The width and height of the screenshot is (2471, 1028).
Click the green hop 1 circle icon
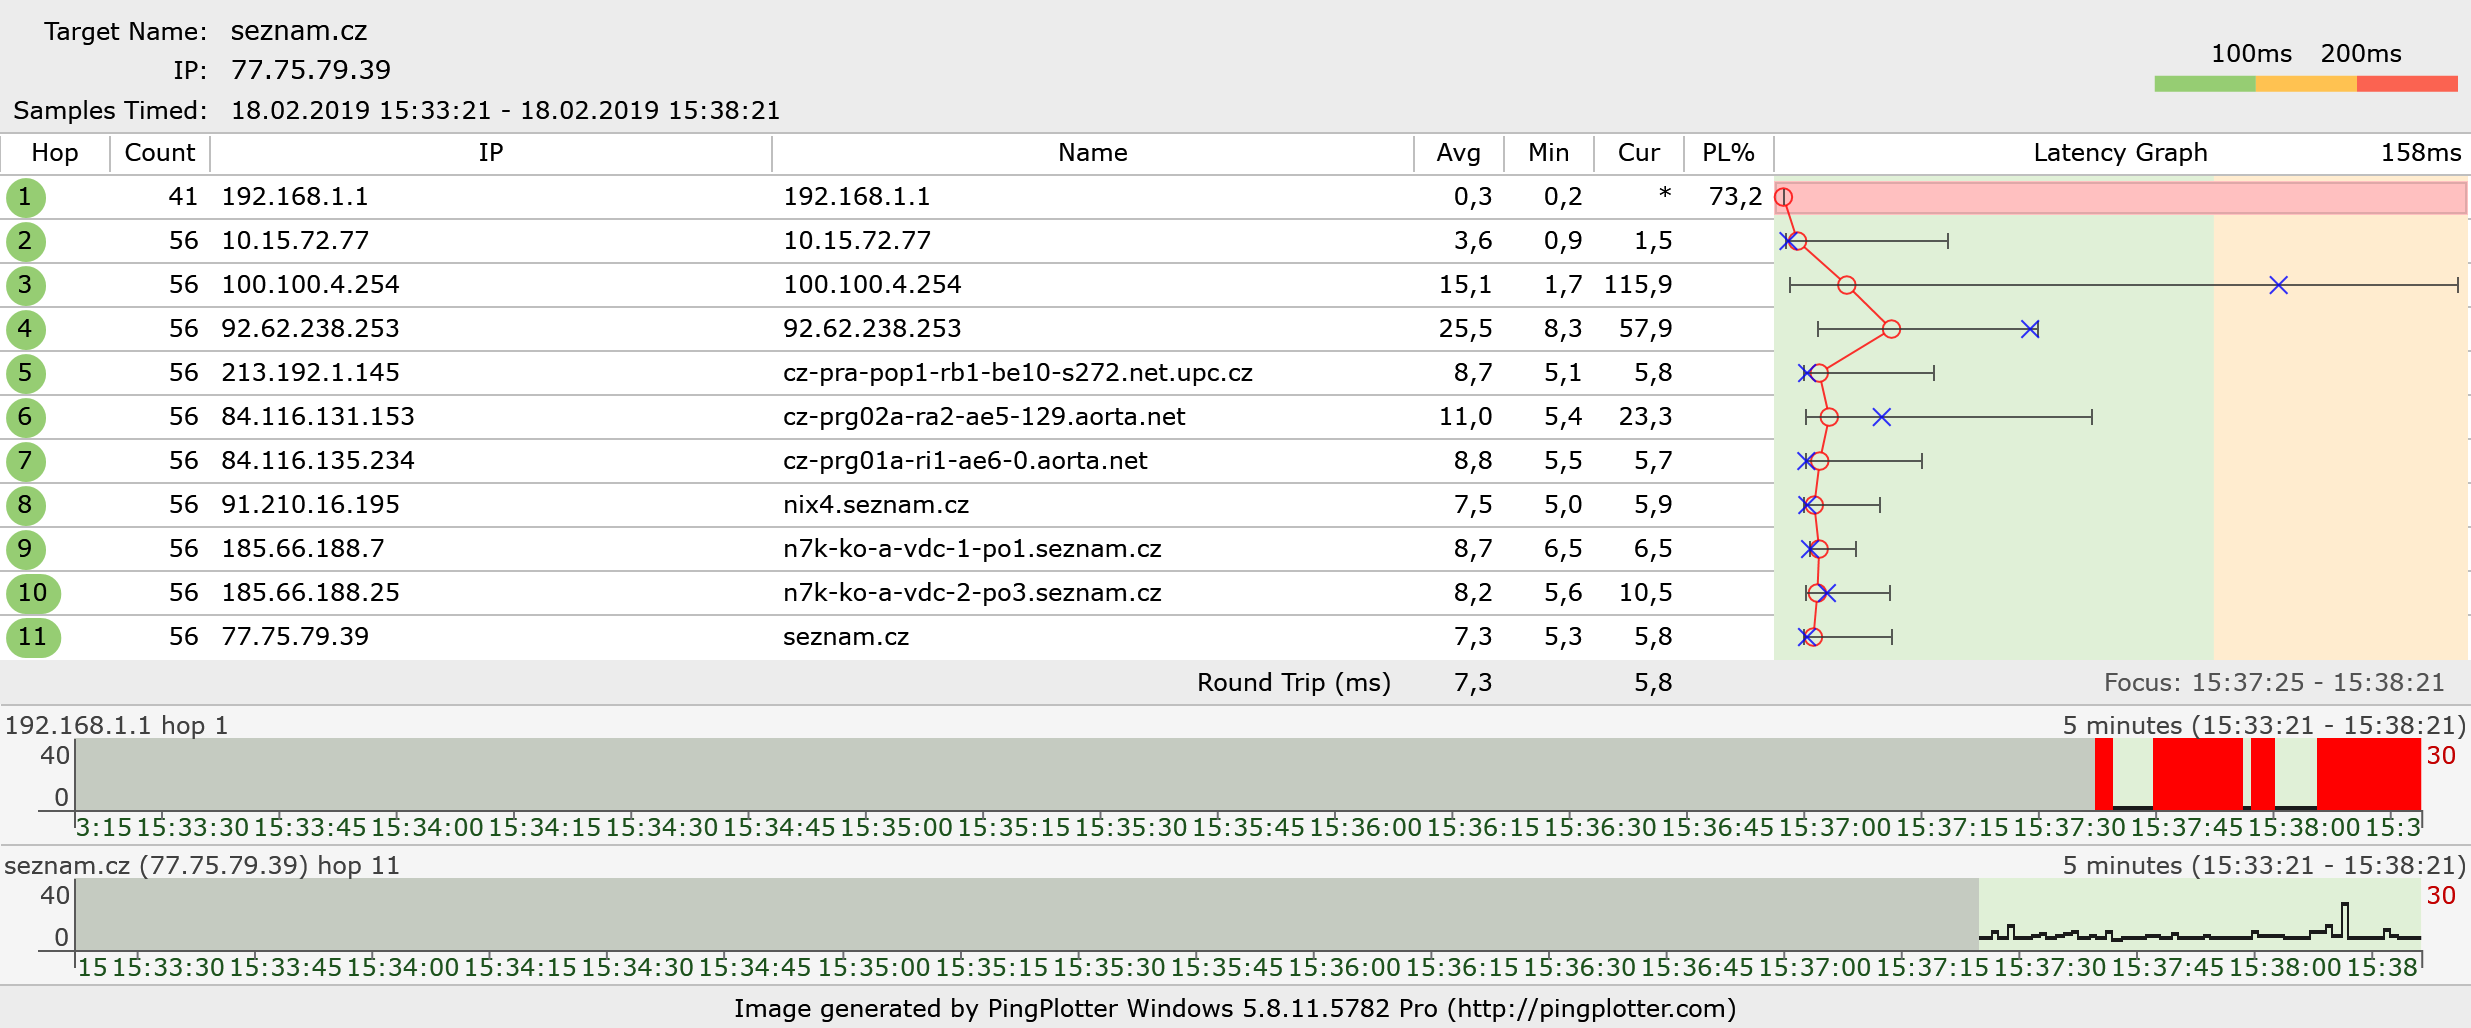click(x=25, y=197)
